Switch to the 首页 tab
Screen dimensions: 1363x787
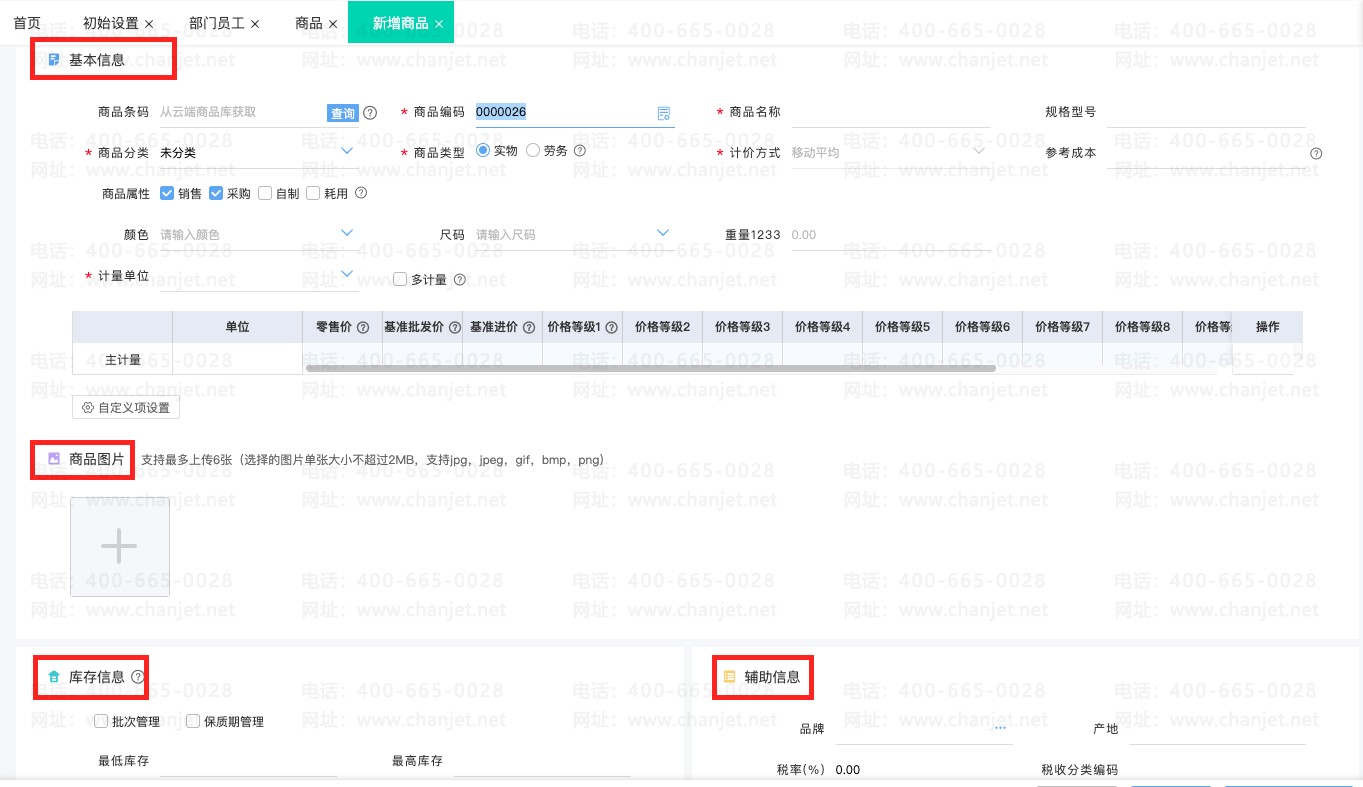[x=27, y=22]
